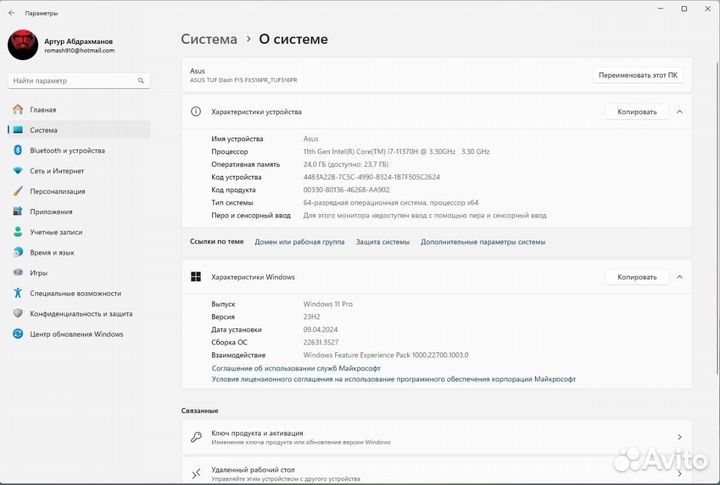Click the Найти параметр search field
The image size is (720, 485).
coord(79,81)
